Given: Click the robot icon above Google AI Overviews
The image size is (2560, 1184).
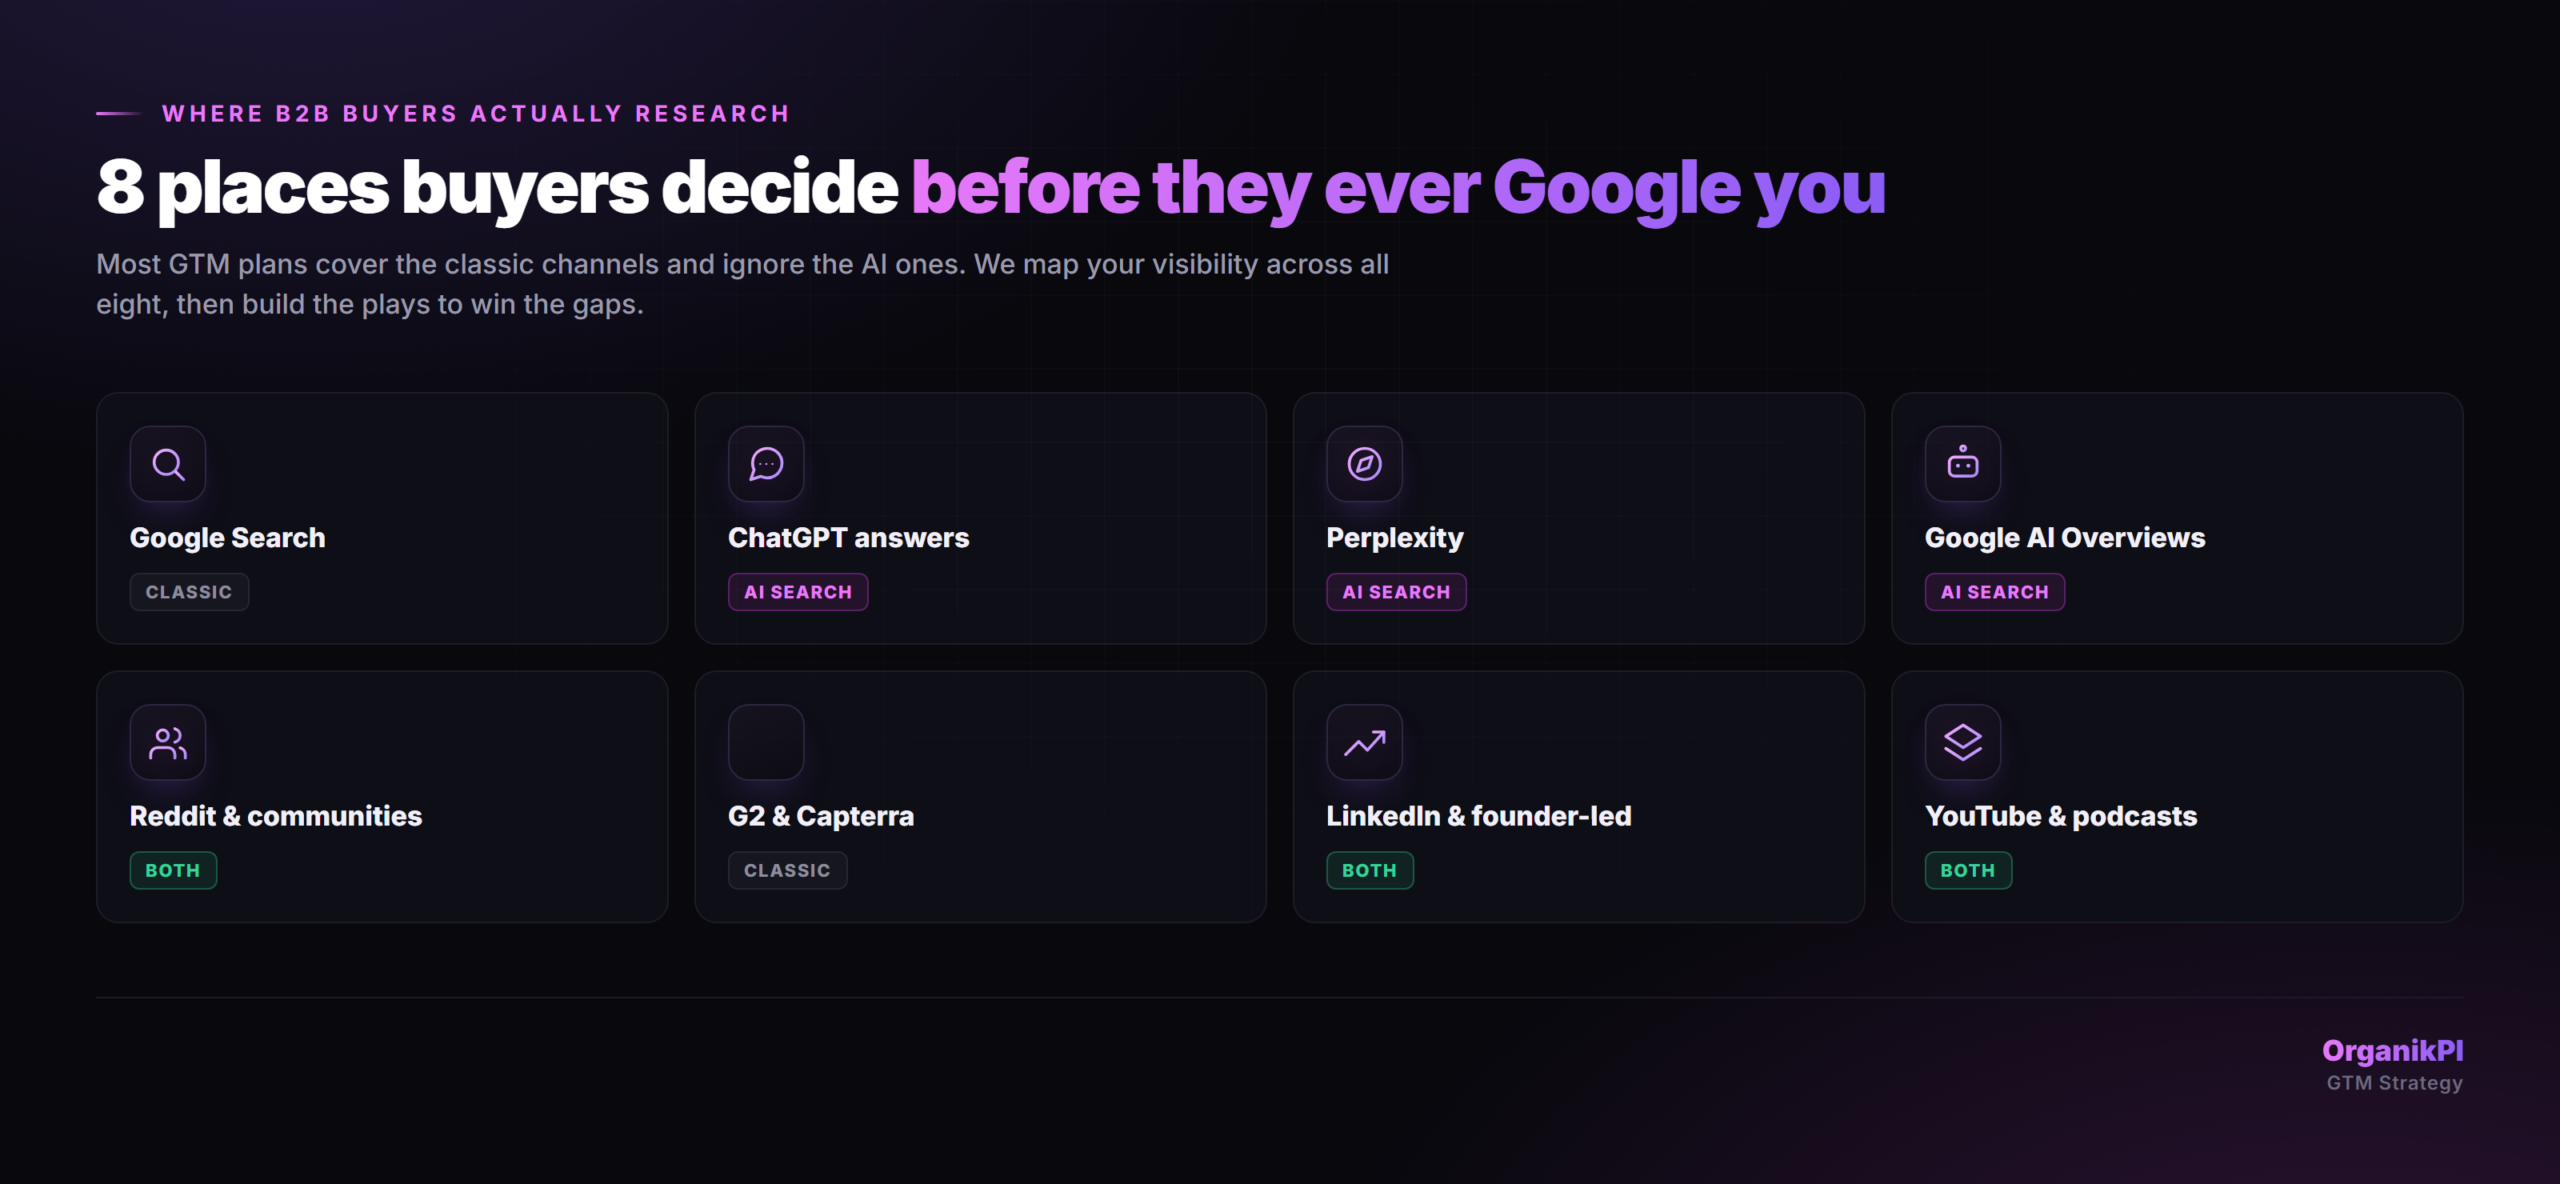Looking at the screenshot, I should click(1963, 464).
